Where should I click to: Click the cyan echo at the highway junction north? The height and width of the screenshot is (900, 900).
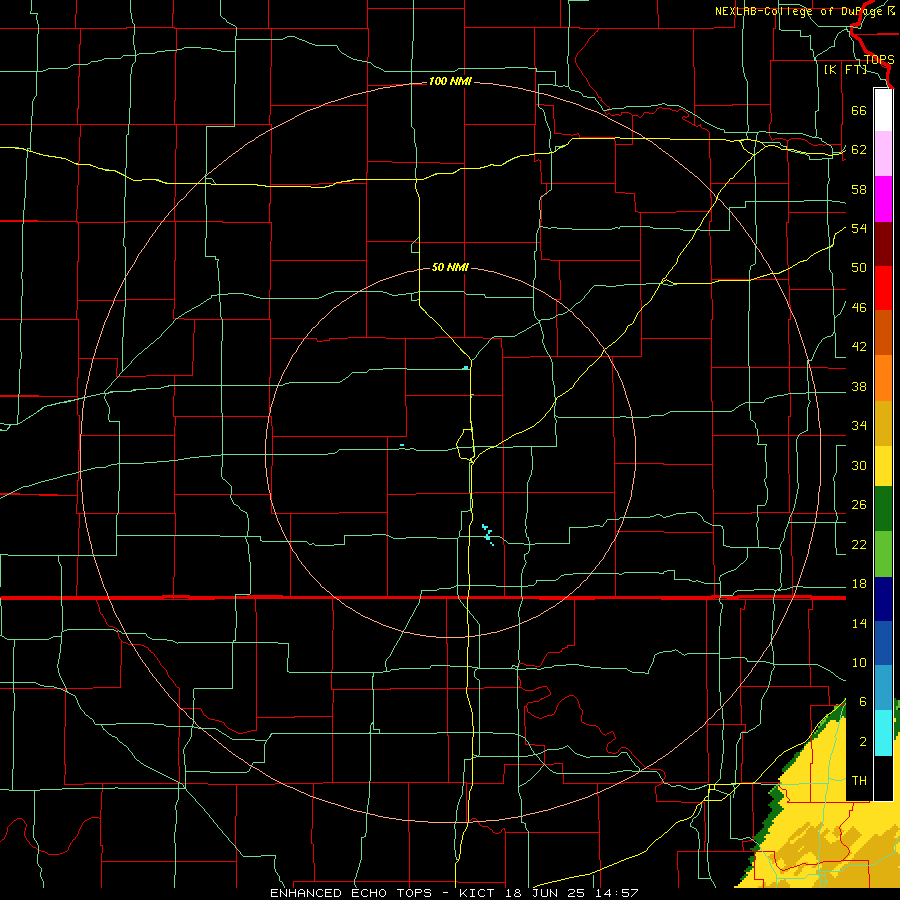click(465, 367)
